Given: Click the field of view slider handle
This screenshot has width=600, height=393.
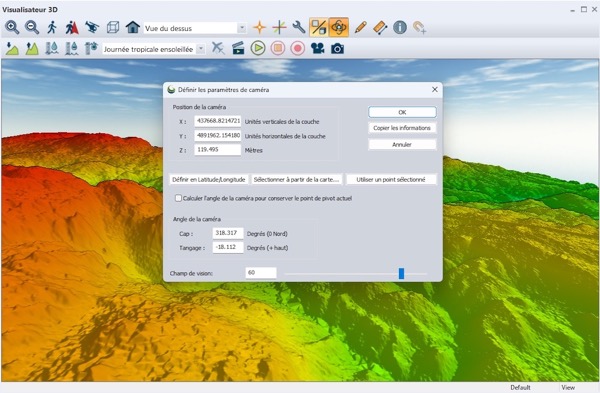Looking at the screenshot, I should tap(401, 273).
